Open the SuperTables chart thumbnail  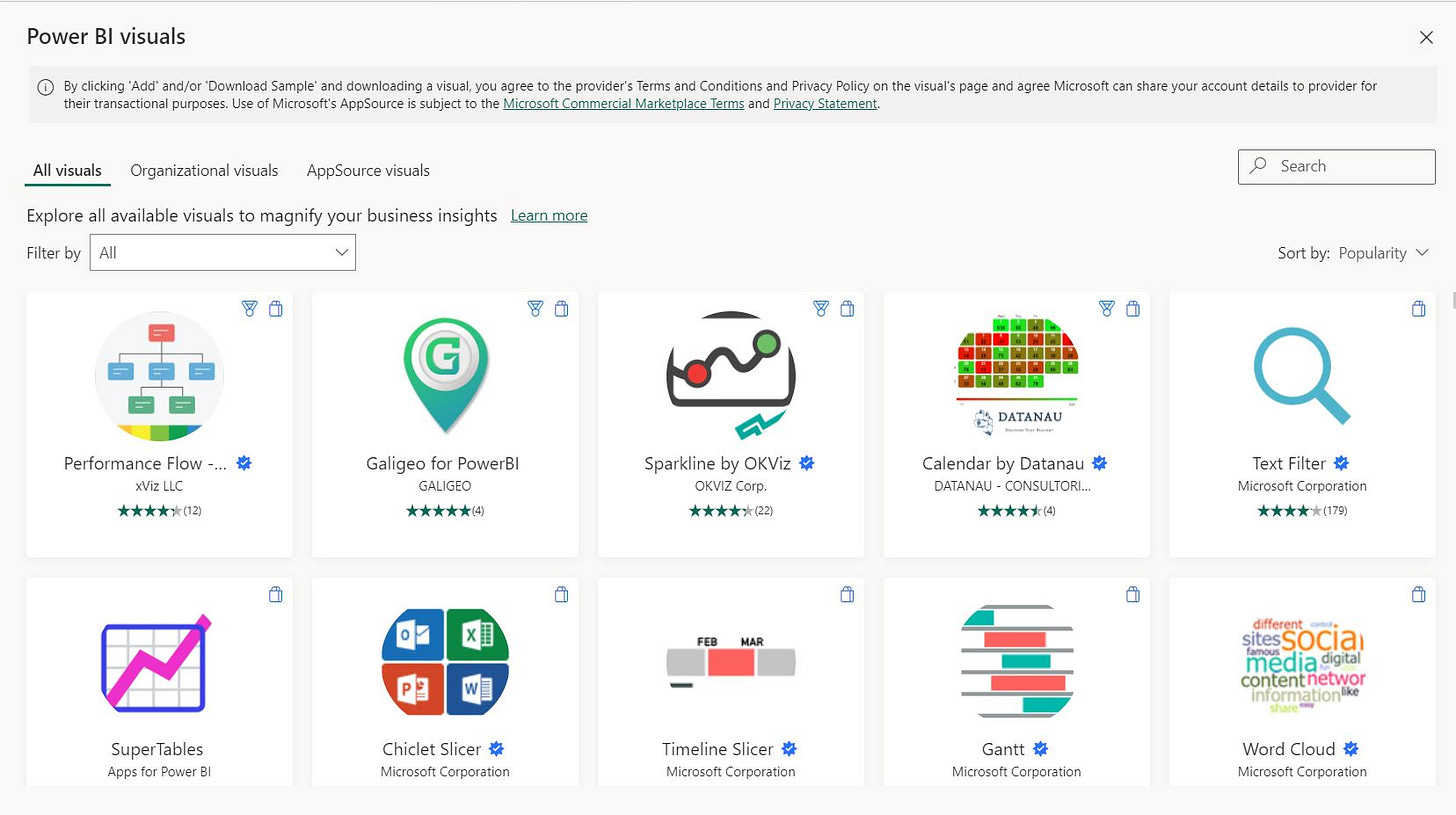[x=158, y=663]
